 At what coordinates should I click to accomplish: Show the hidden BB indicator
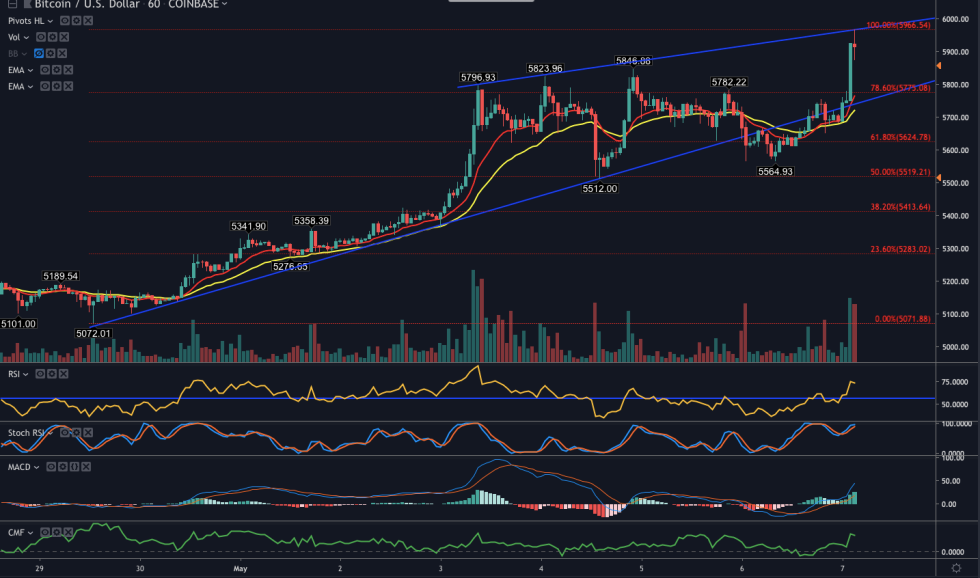(x=40, y=52)
